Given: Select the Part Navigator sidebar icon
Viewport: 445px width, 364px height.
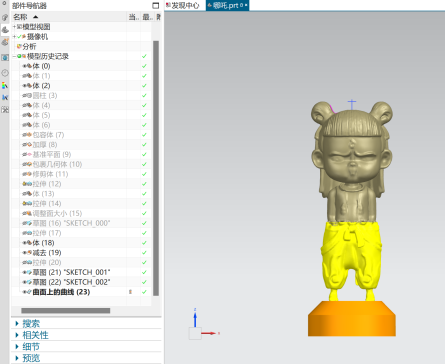Looking at the screenshot, I should click(5, 30).
